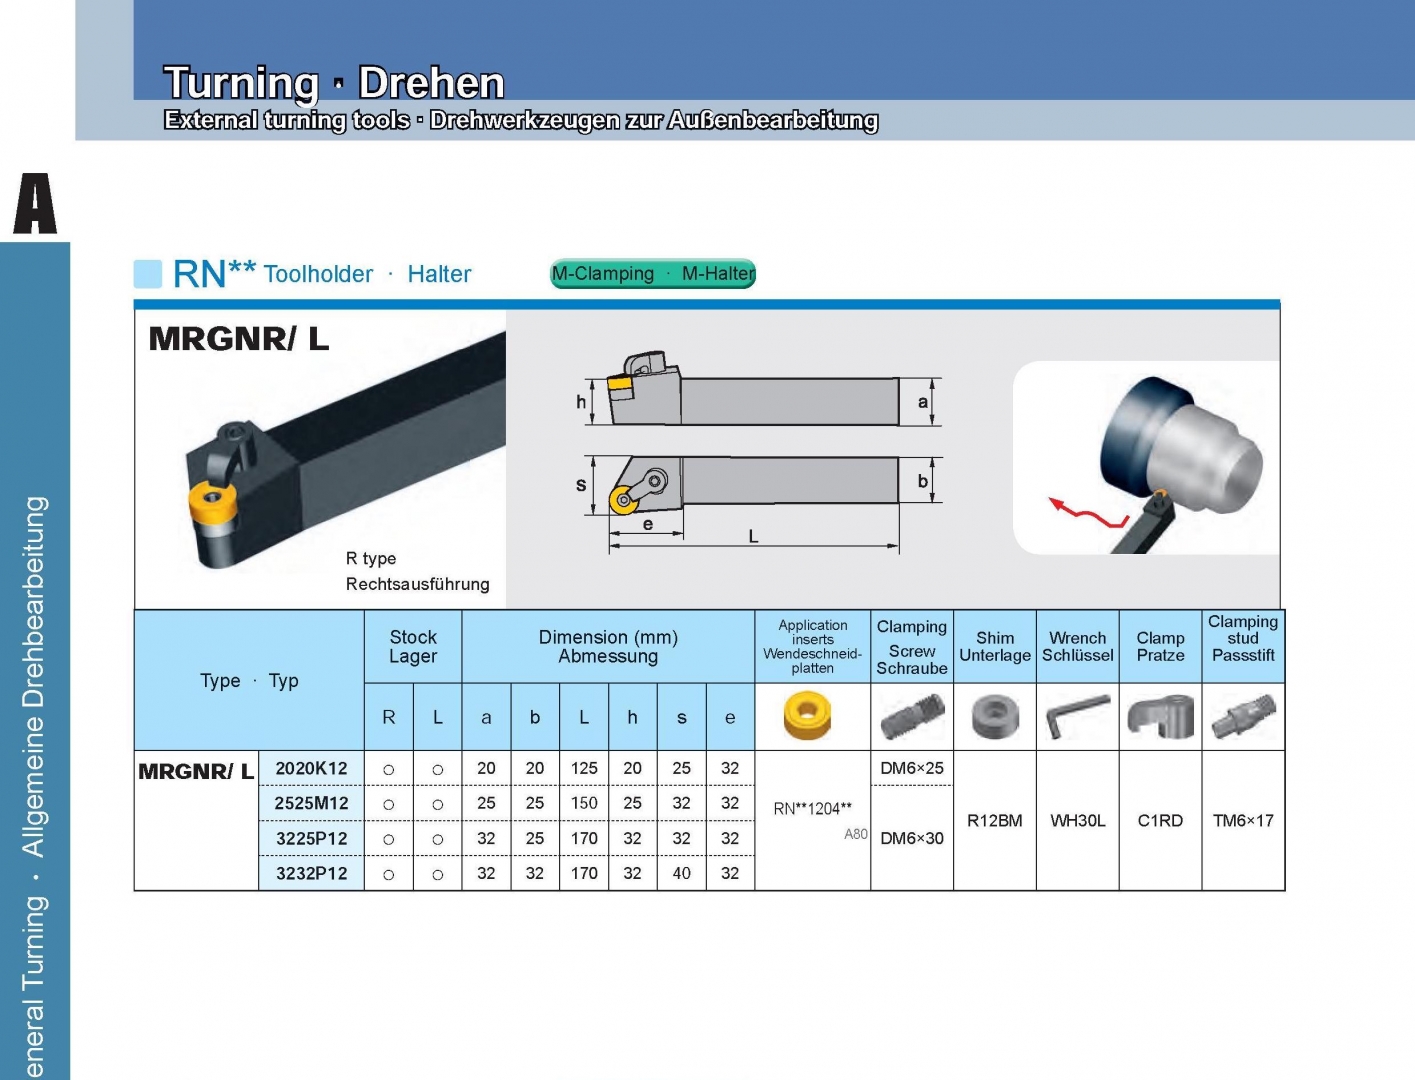The height and width of the screenshot is (1080, 1415).
Task: Click the clamp part image
Action: click(1160, 717)
